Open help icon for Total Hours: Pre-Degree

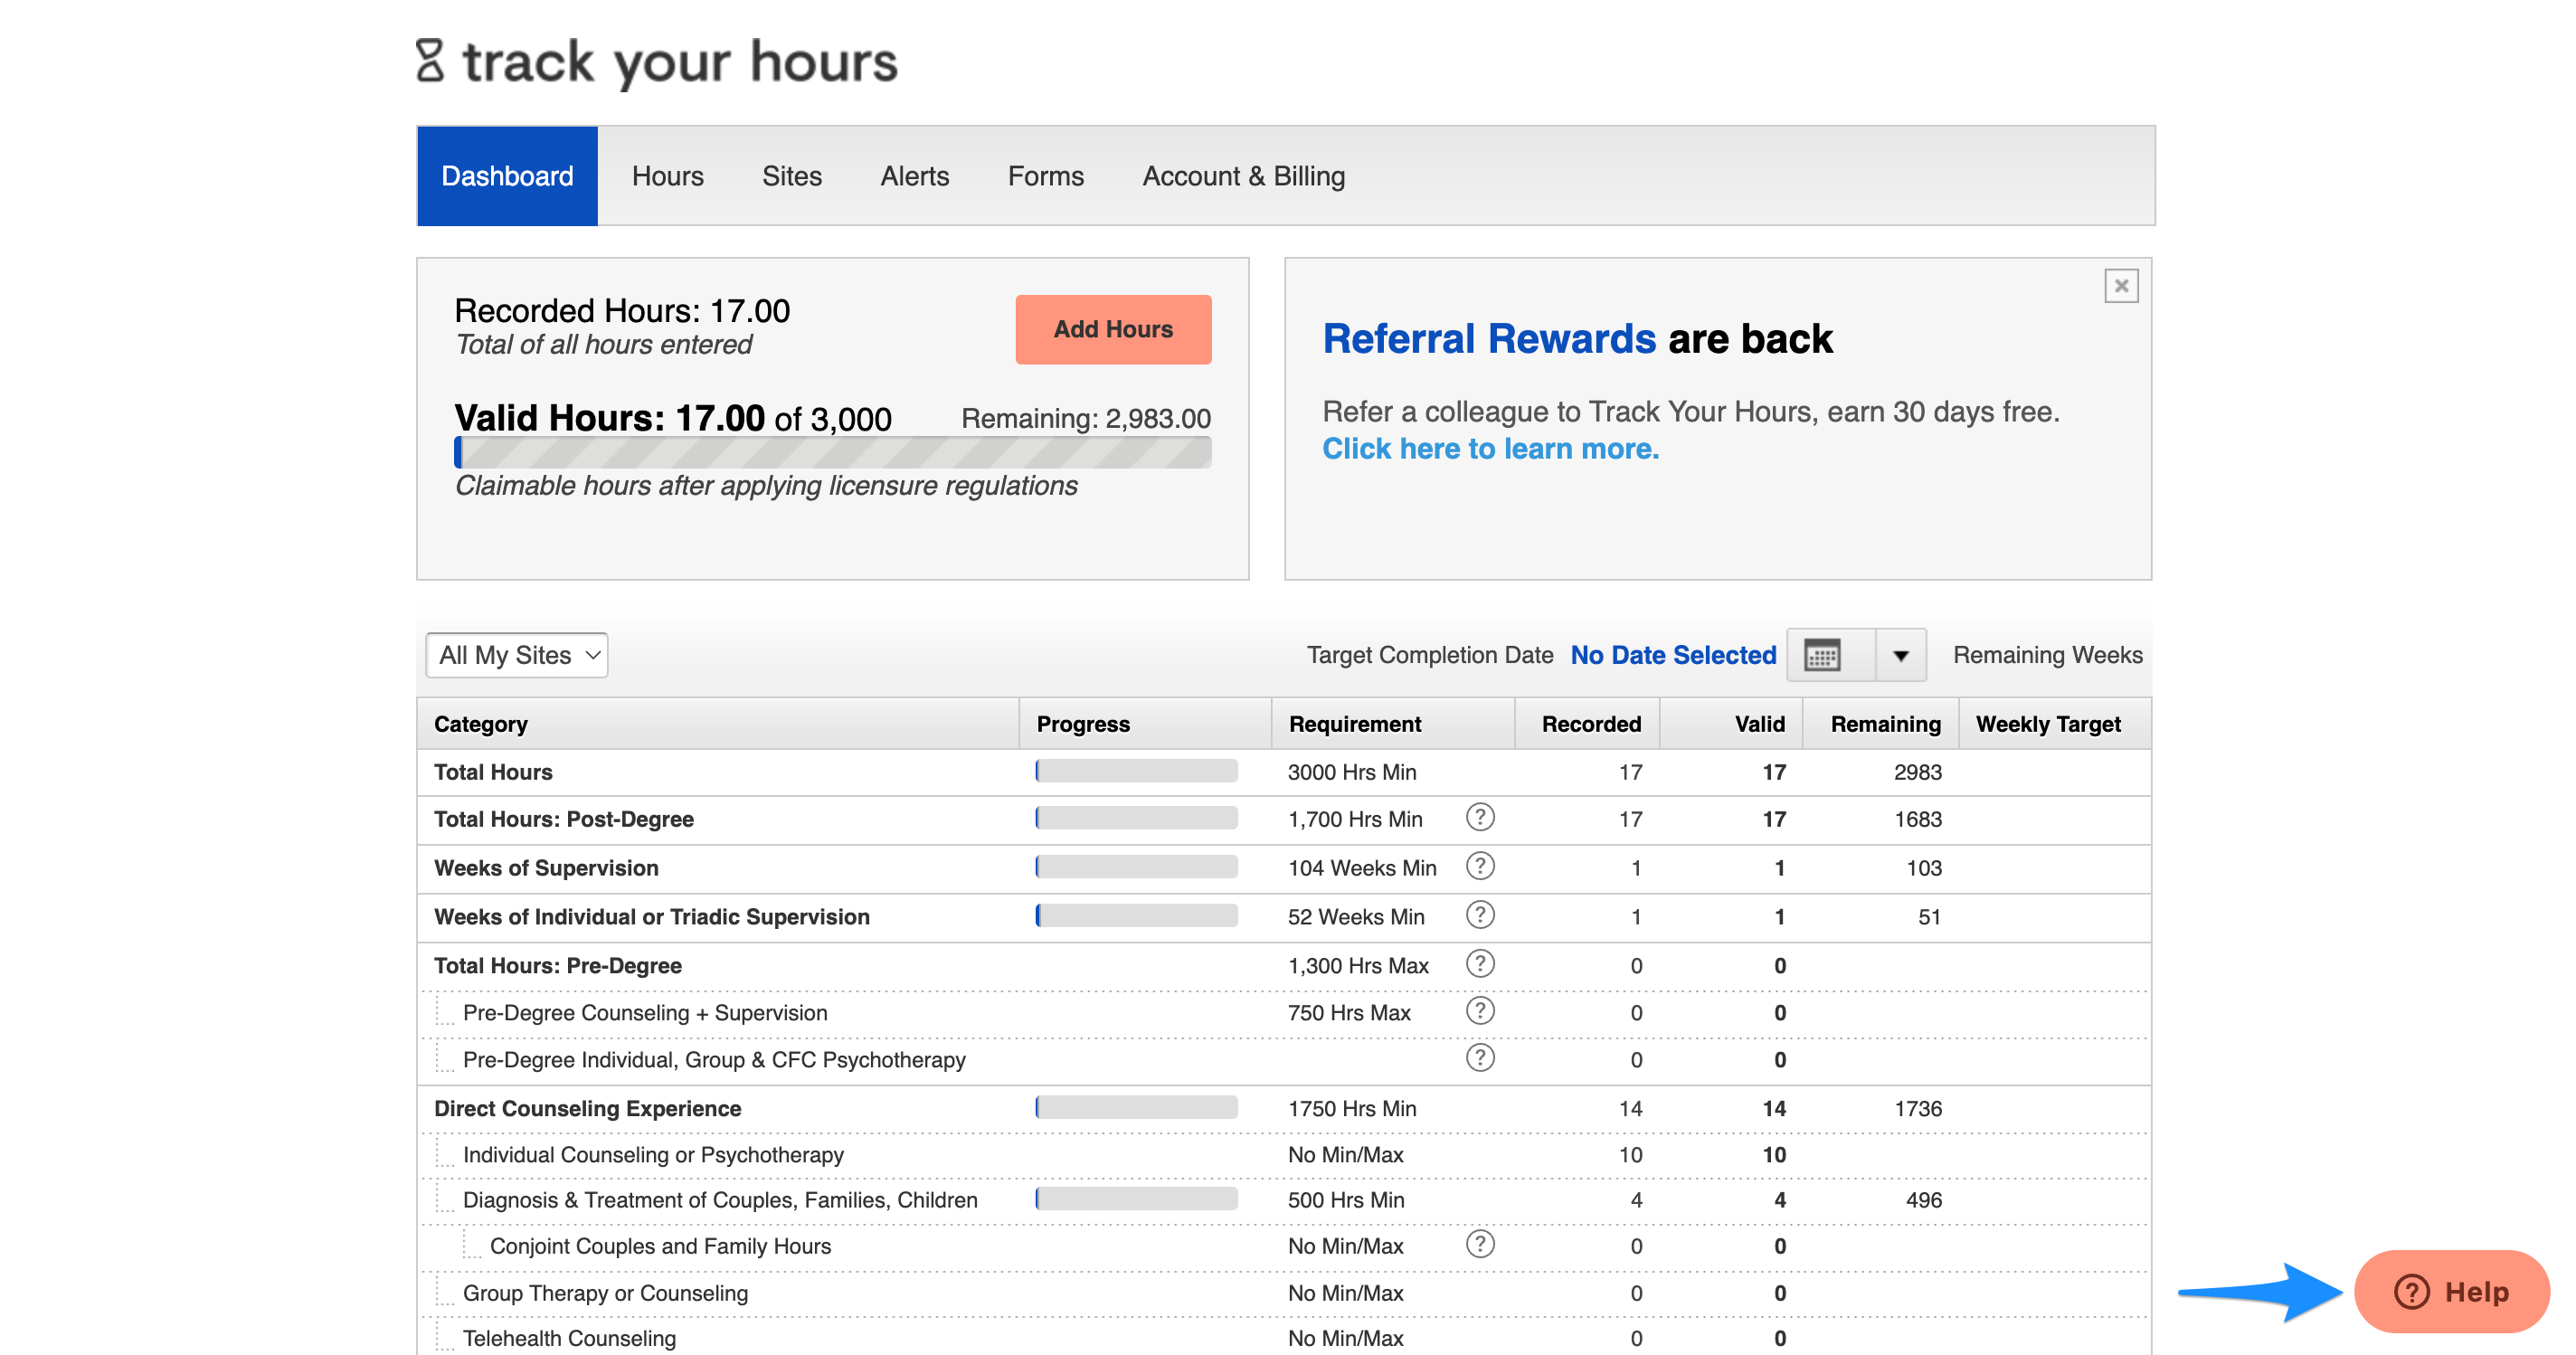(x=1480, y=964)
